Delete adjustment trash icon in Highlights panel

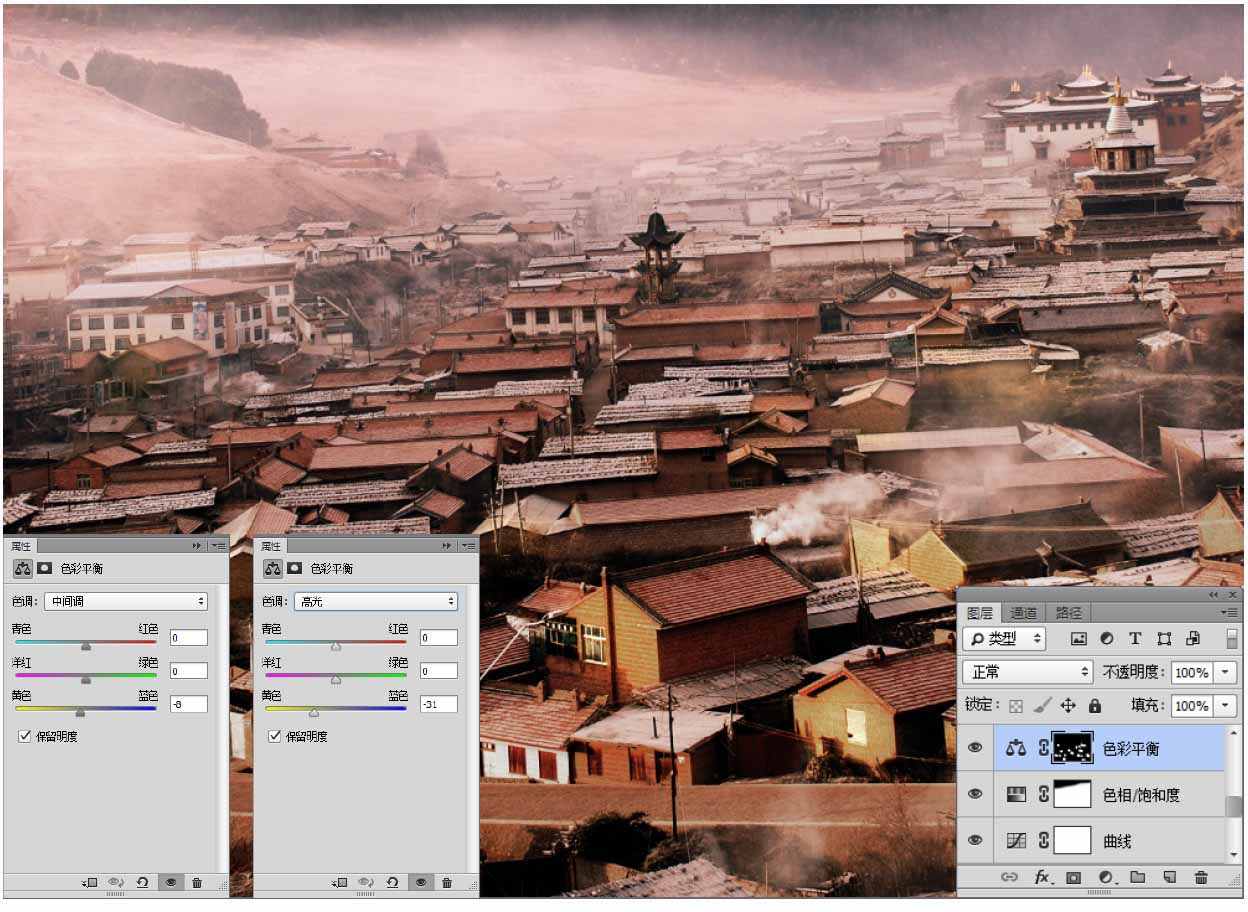click(x=447, y=883)
